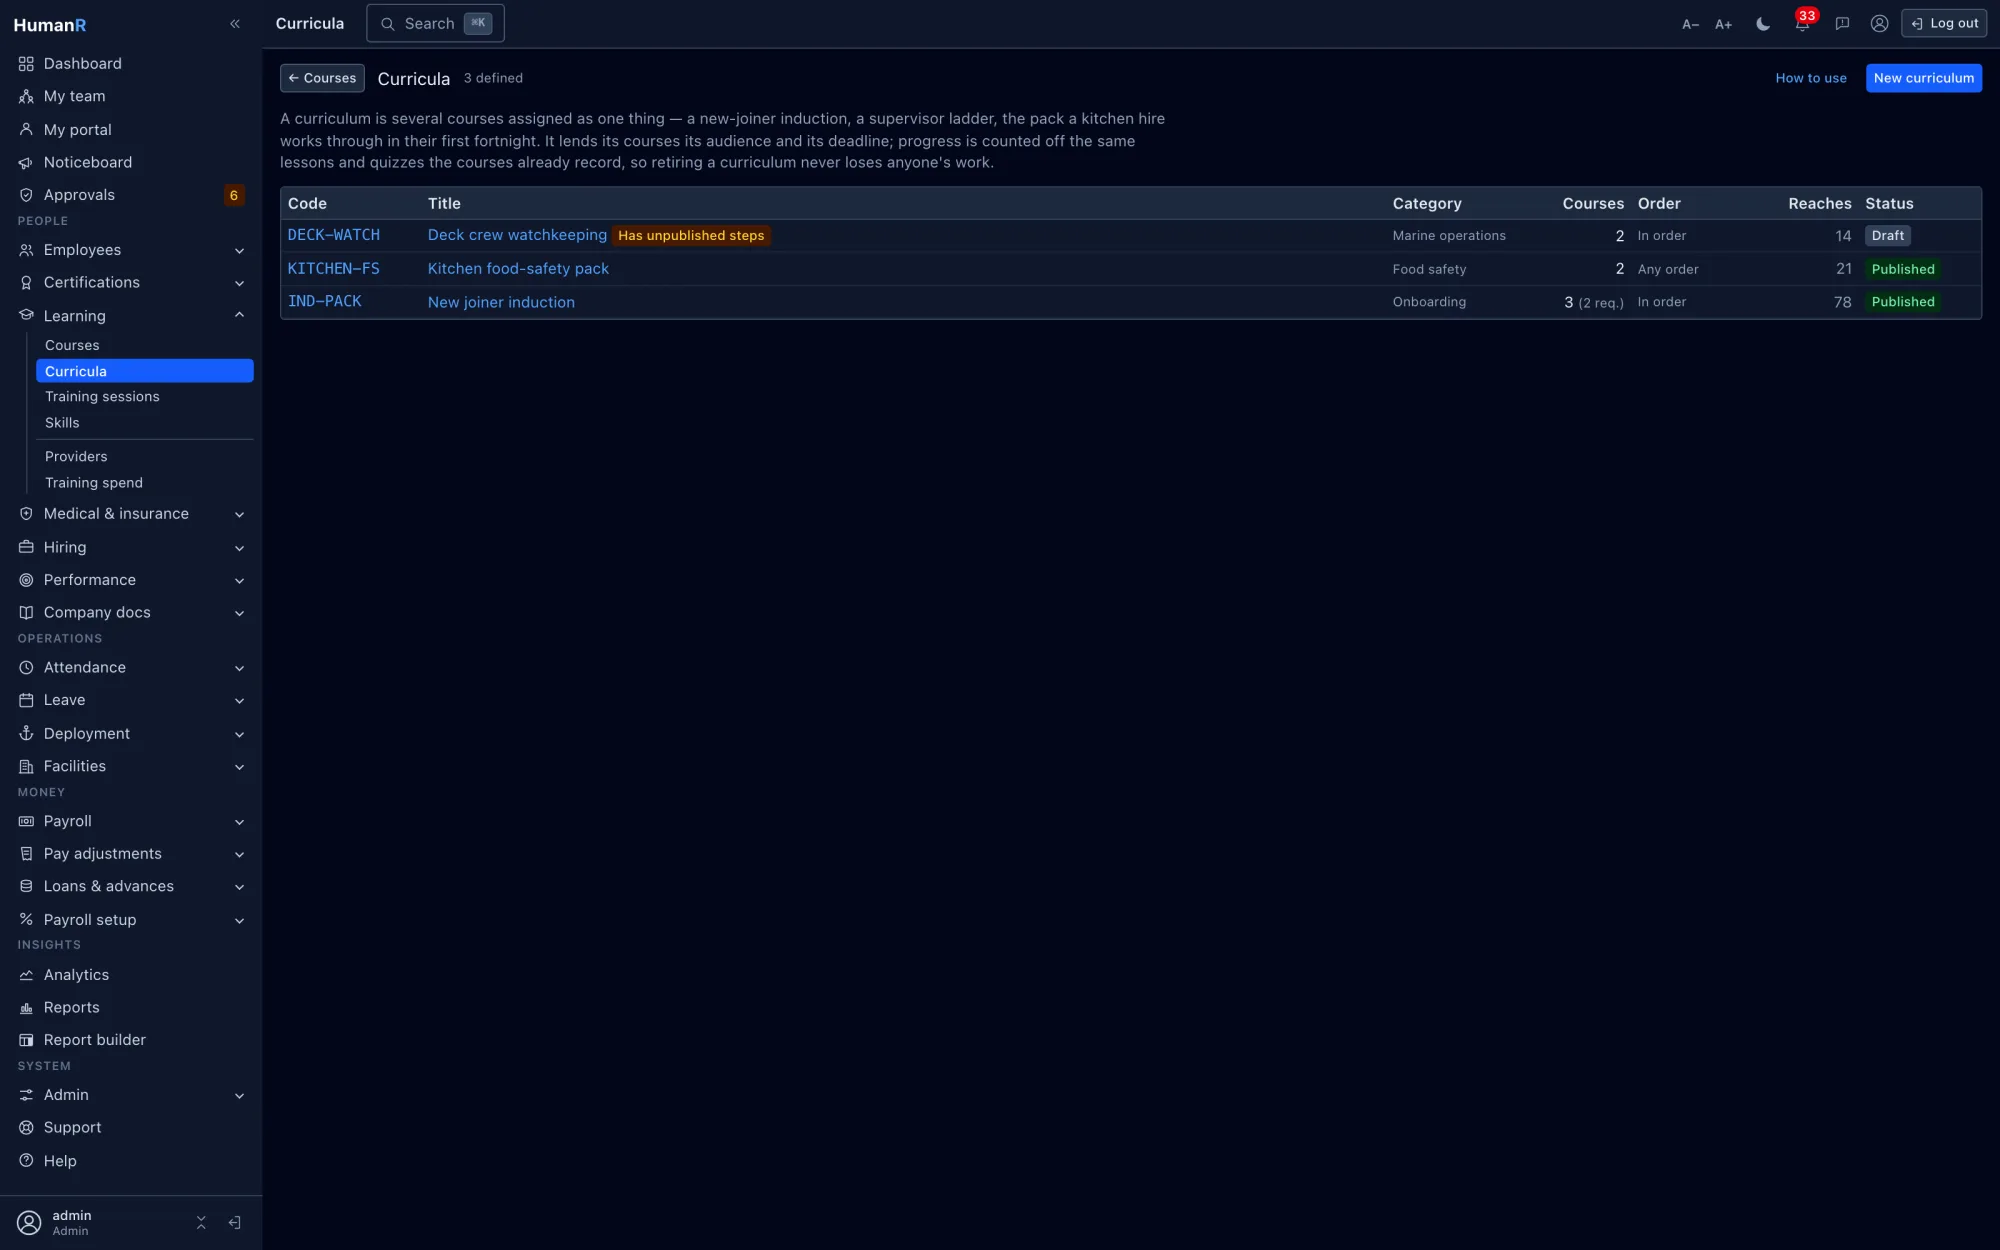Viewport: 2000px width, 1250px height.
Task: Open Support in the sidebar
Action: (131, 1128)
